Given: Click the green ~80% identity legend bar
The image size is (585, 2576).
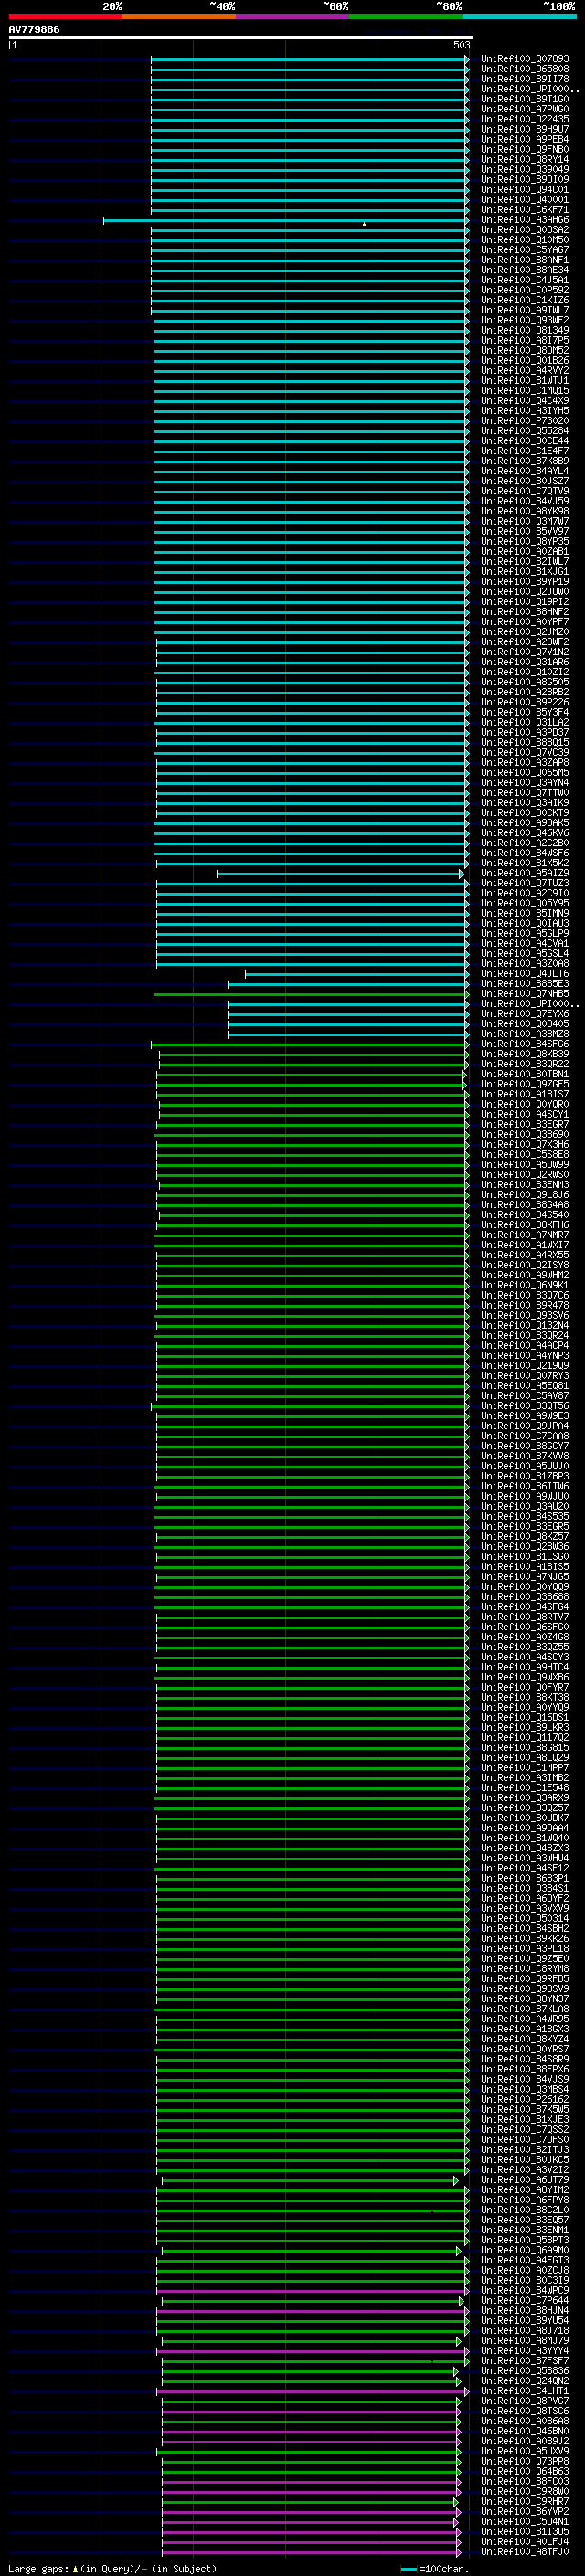Looking at the screenshot, I should tap(406, 16).
